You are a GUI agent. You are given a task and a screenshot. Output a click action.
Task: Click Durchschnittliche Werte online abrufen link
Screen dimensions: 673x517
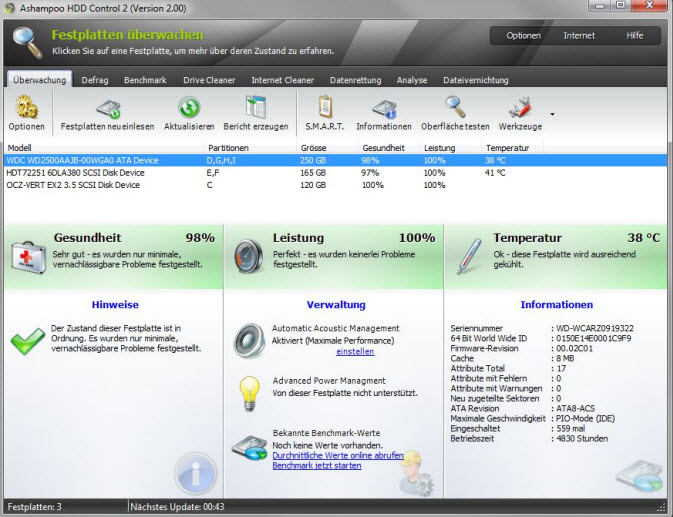(338, 455)
